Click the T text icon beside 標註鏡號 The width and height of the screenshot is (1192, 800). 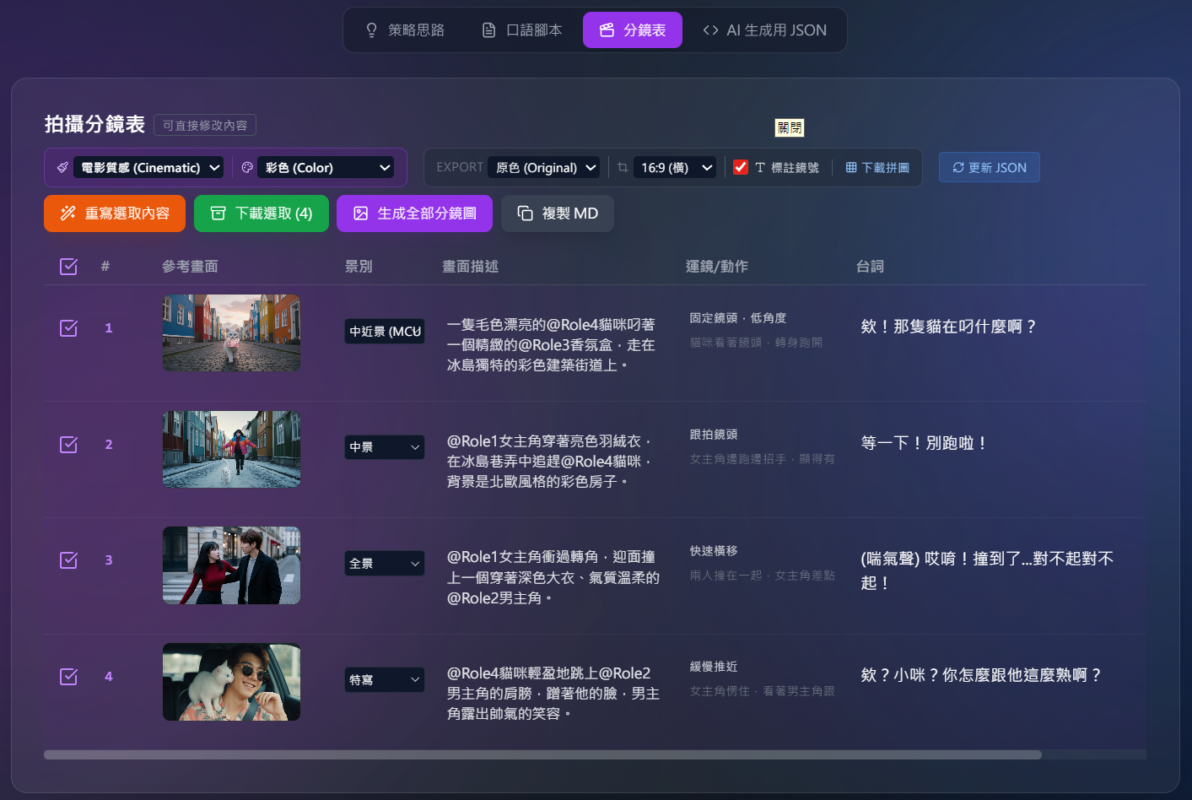pos(760,168)
